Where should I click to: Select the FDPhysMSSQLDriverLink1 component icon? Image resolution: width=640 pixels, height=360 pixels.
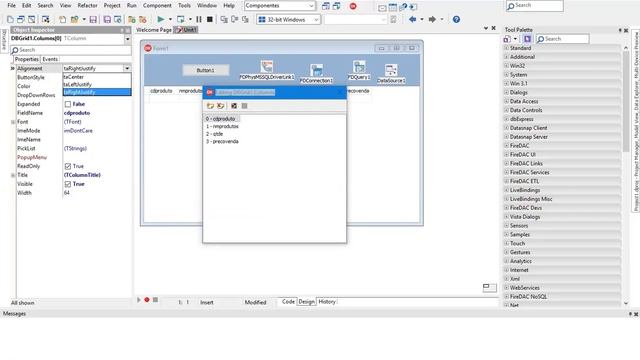pos(267,67)
